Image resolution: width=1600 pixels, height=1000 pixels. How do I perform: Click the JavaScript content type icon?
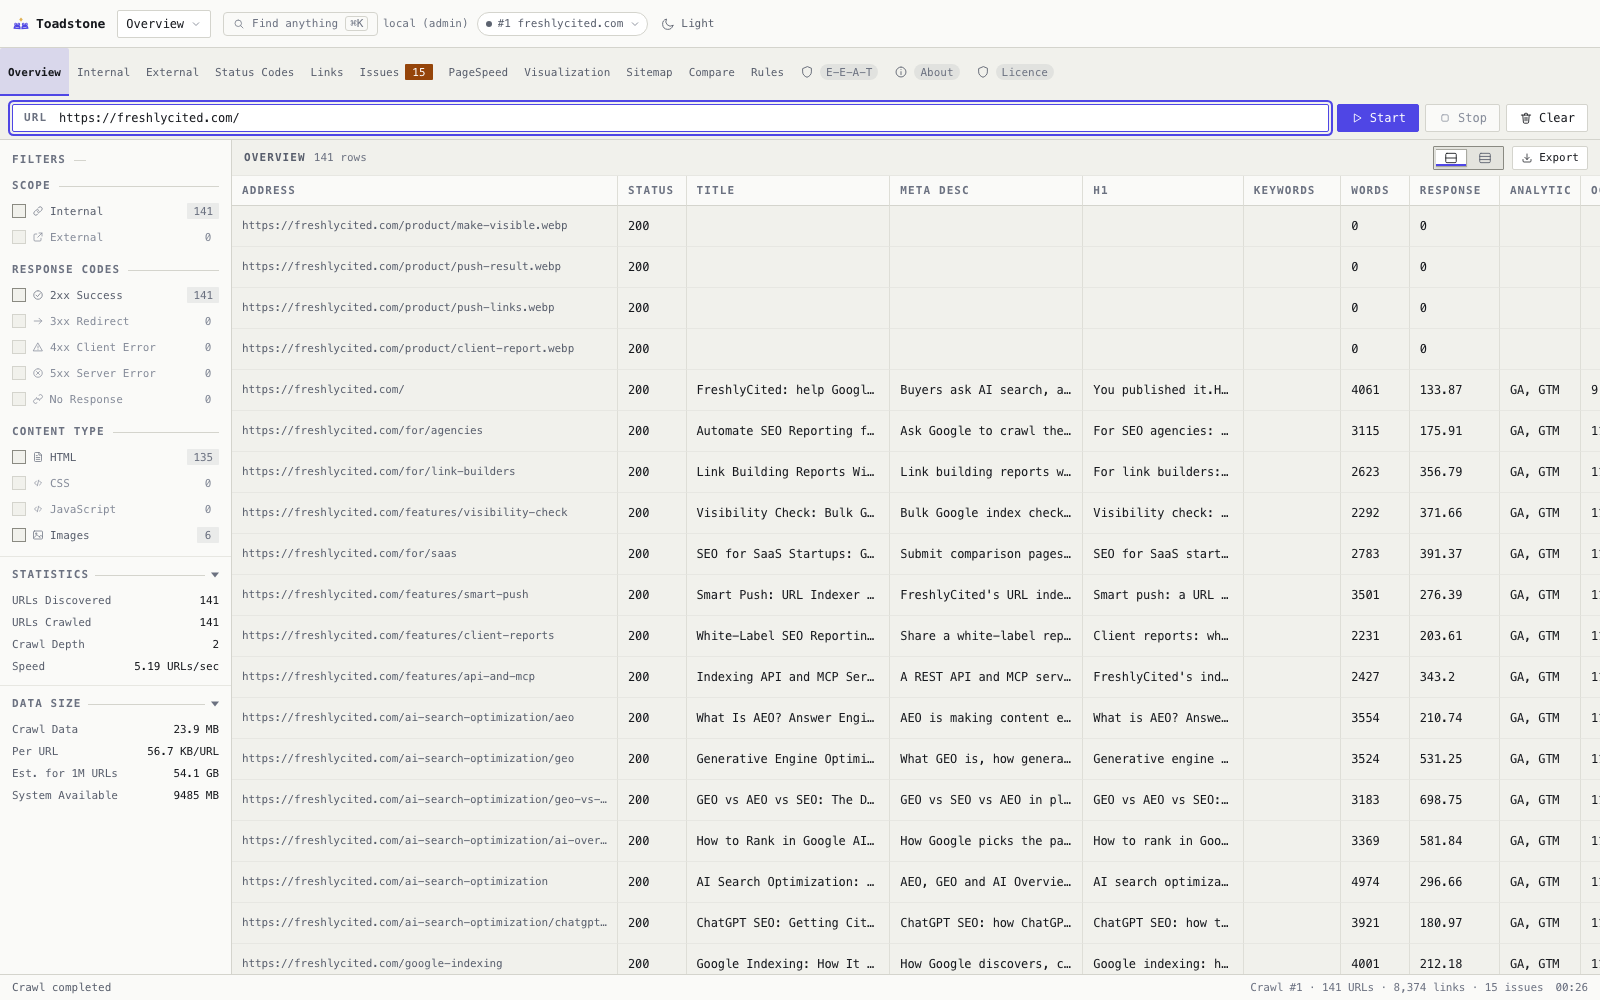click(x=38, y=509)
